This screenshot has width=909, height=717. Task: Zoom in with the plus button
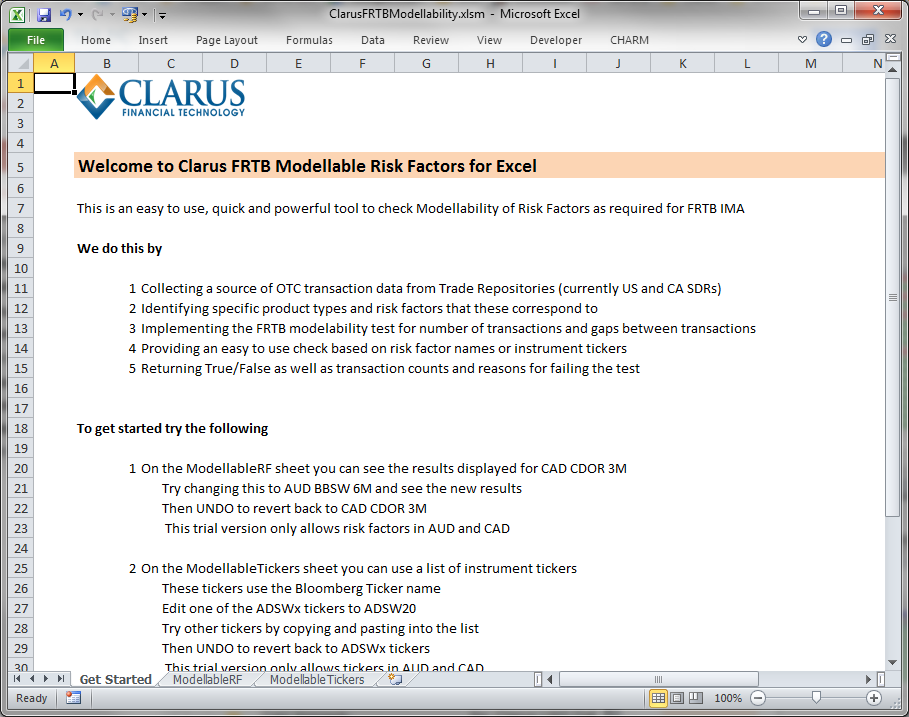click(874, 698)
